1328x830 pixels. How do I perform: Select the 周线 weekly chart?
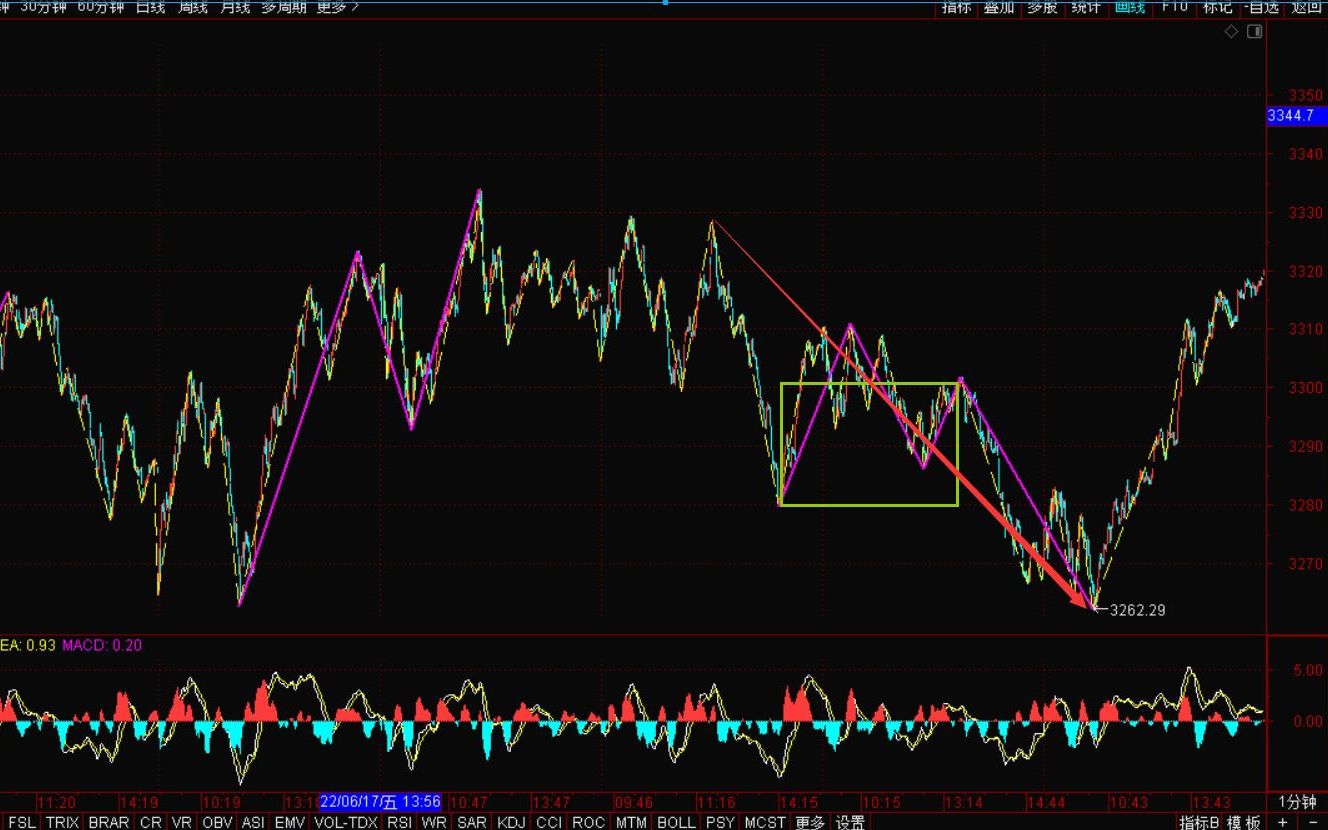[192, 6]
